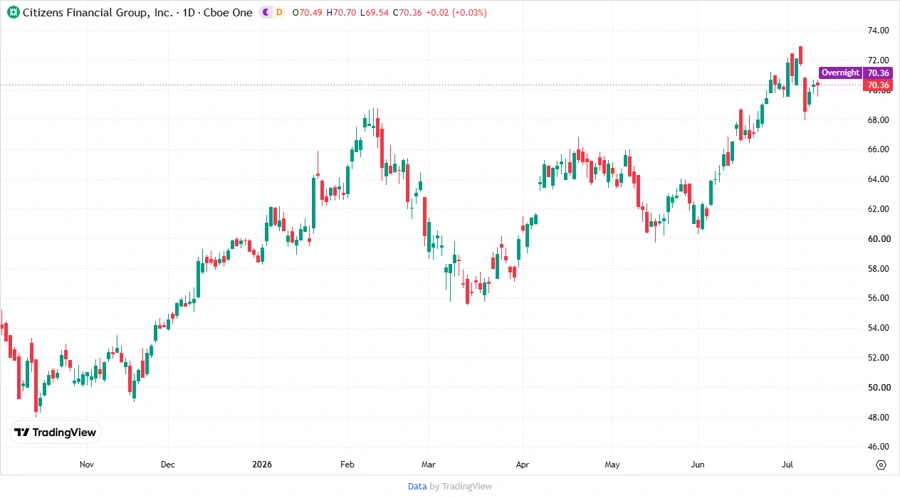Click the 46.00 price axis label

878,446
